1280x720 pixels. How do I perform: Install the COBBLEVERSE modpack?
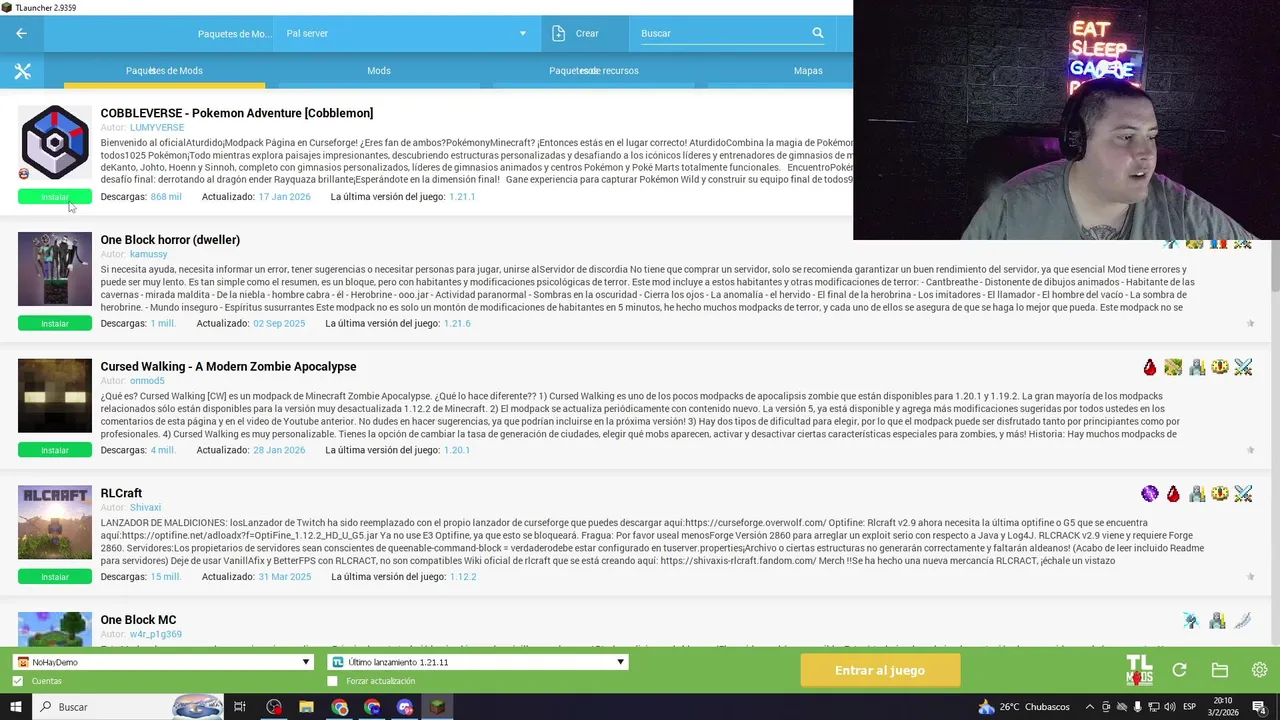point(55,197)
